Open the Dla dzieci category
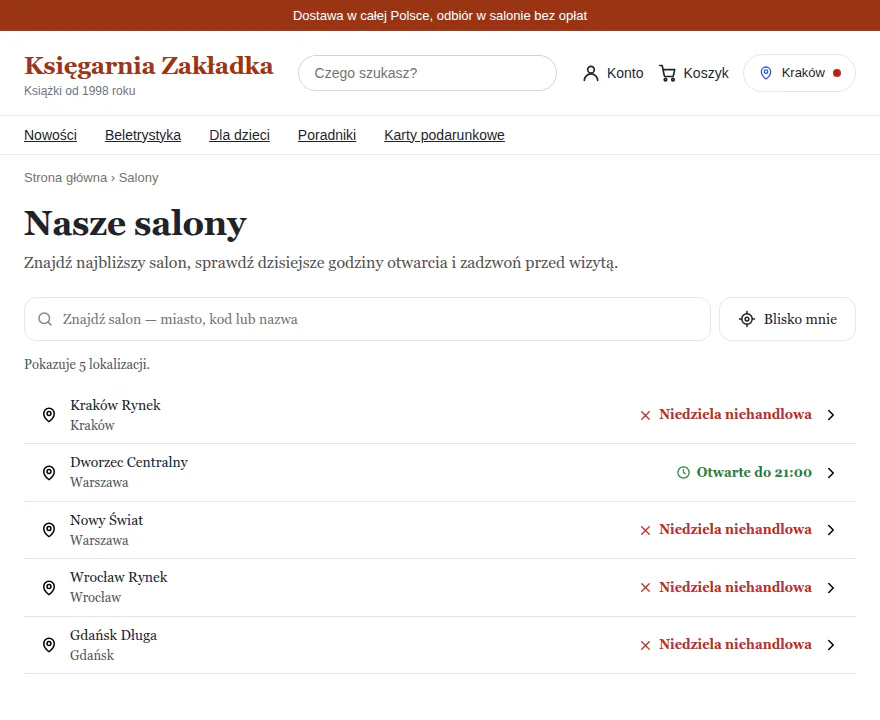Screen dimensions: 880x720 click(x=239, y=135)
